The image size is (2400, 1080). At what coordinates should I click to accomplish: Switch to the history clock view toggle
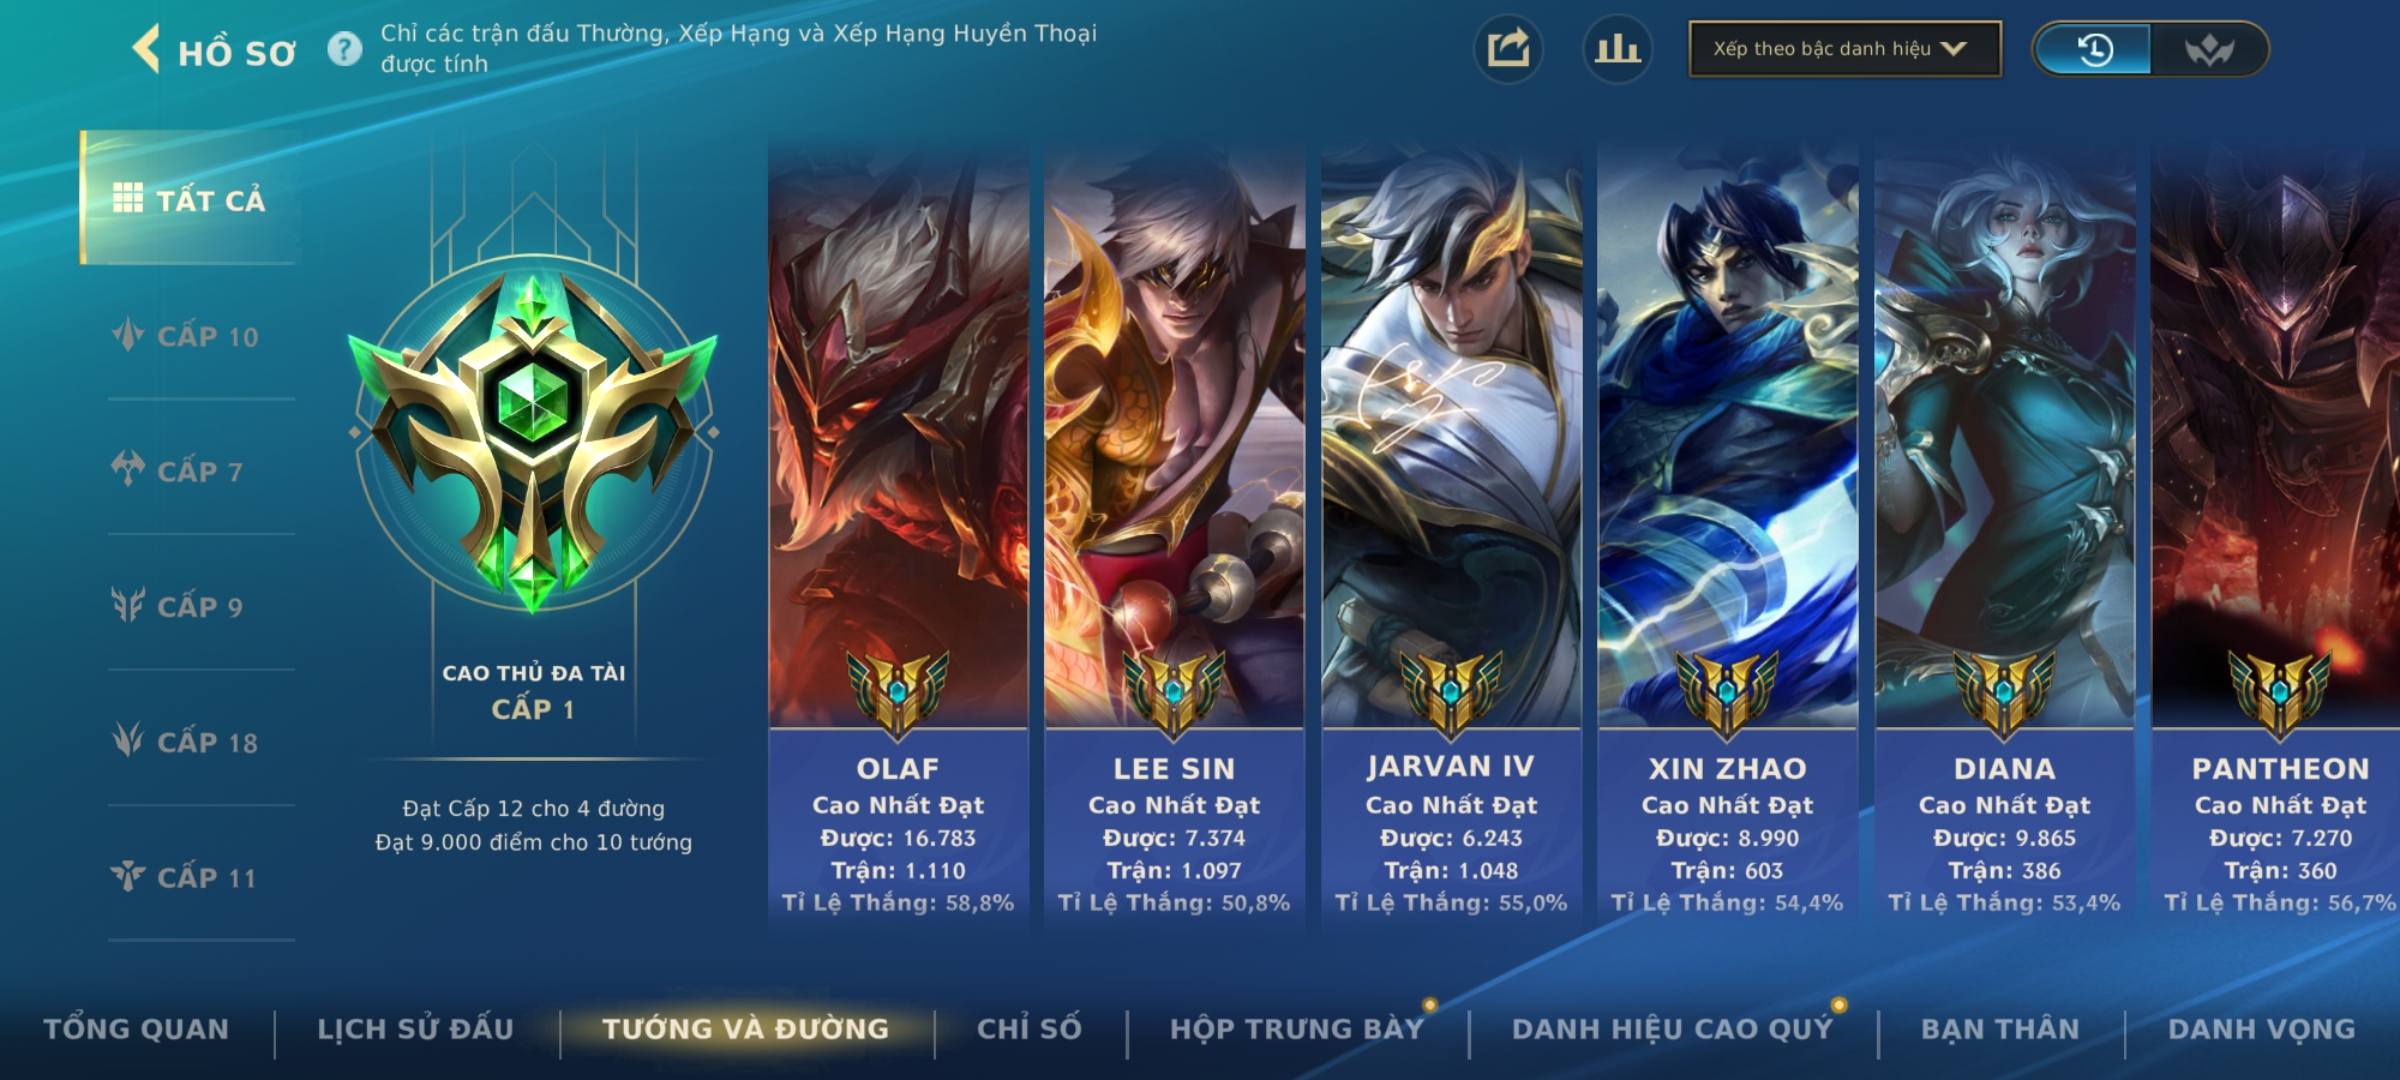[2094, 49]
